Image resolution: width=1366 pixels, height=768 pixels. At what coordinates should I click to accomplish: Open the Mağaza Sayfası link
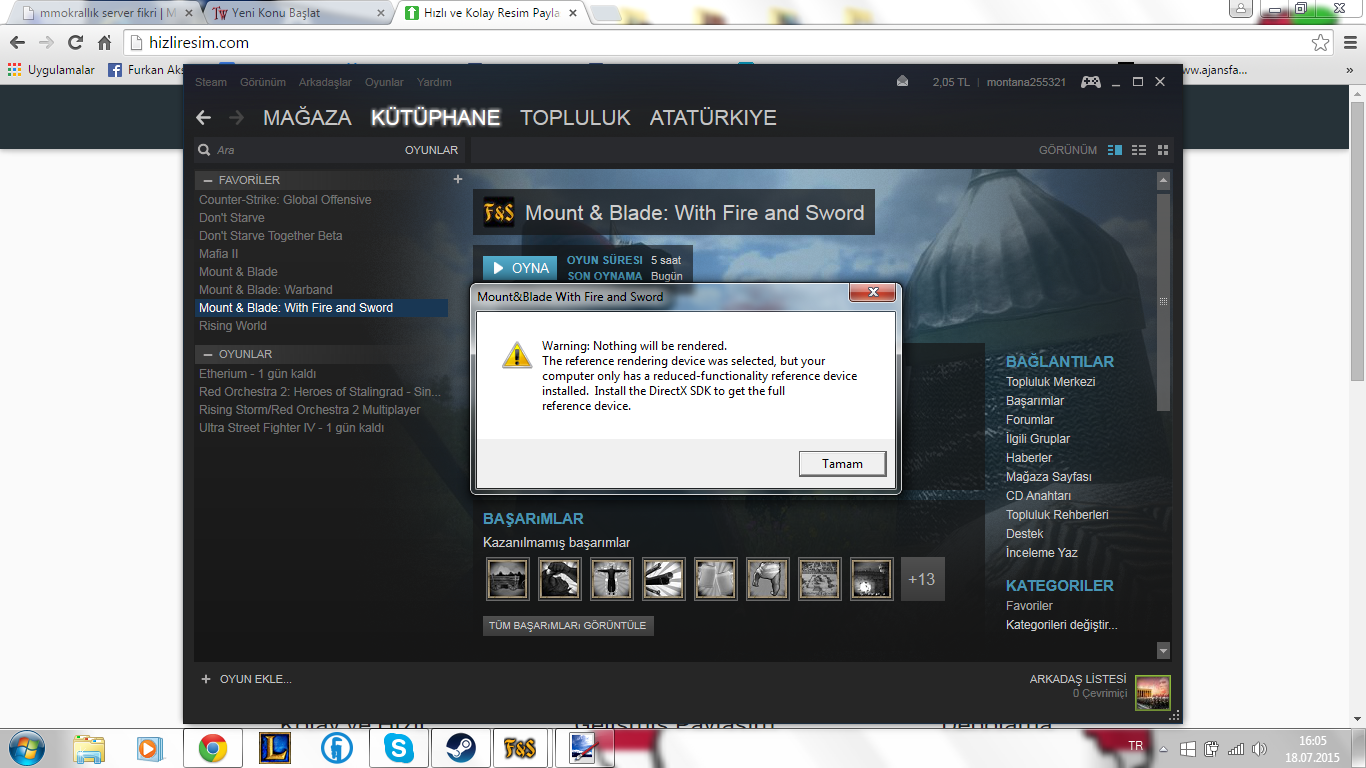[x=1049, y=477]
